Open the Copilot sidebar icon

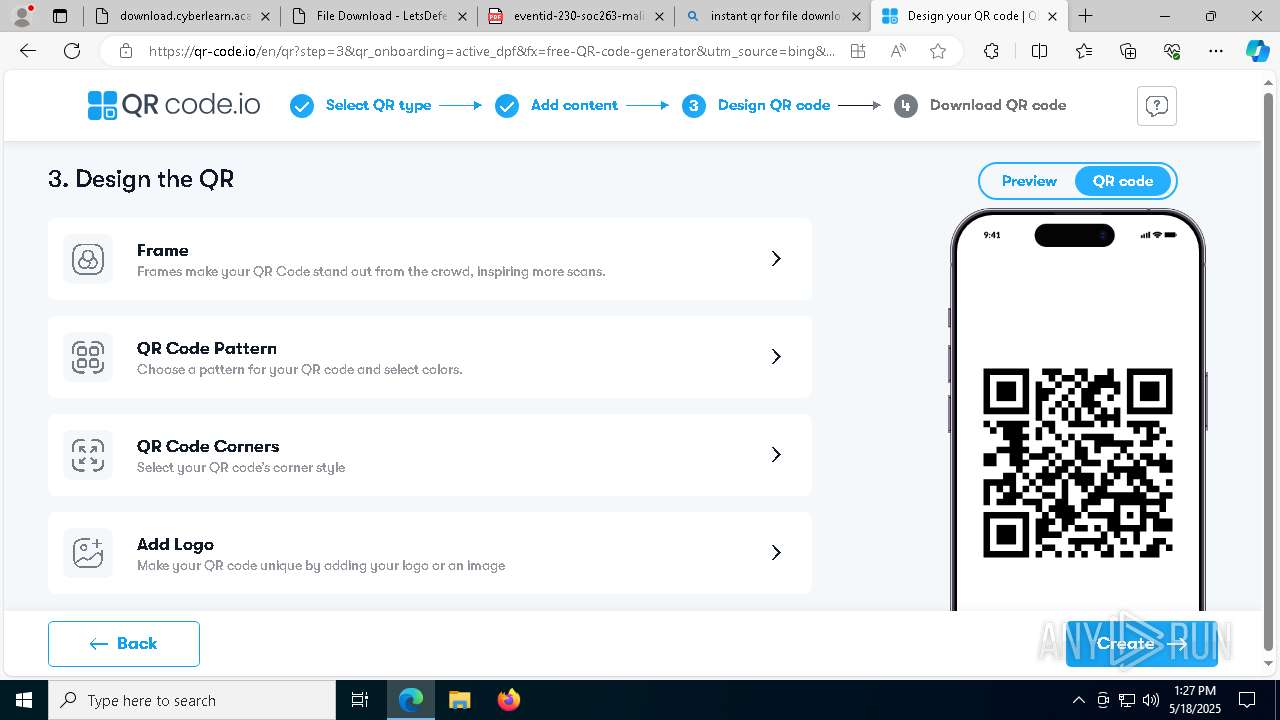(1257, 51)
